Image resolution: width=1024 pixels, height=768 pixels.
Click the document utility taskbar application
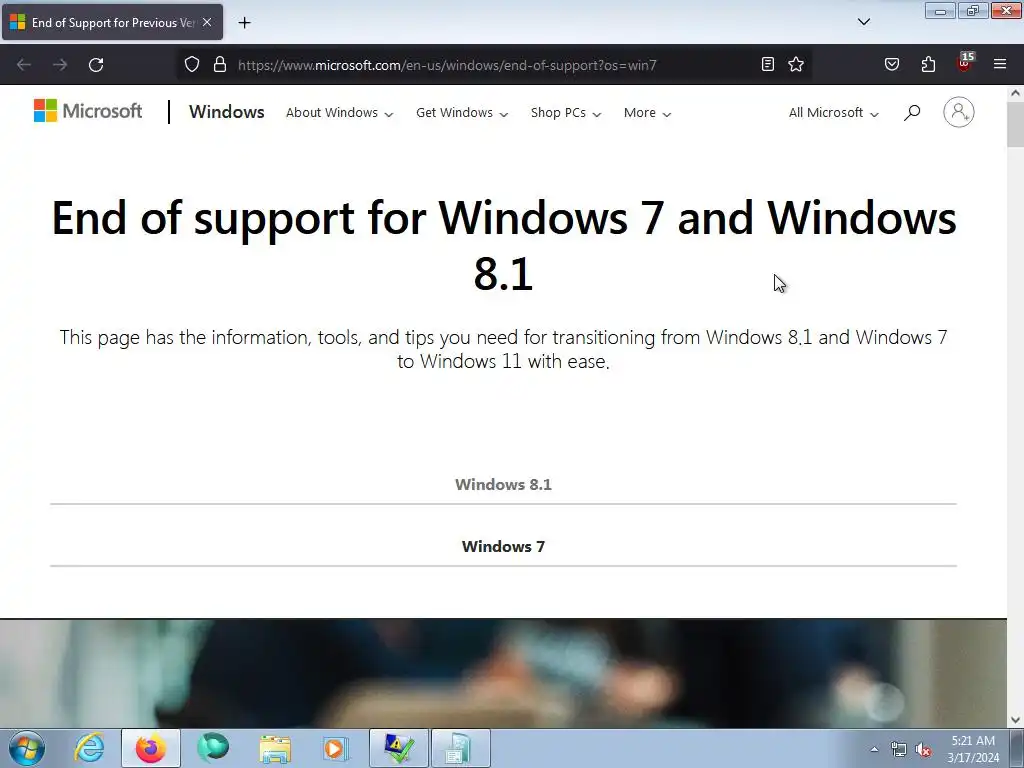(x=460, y=748)
